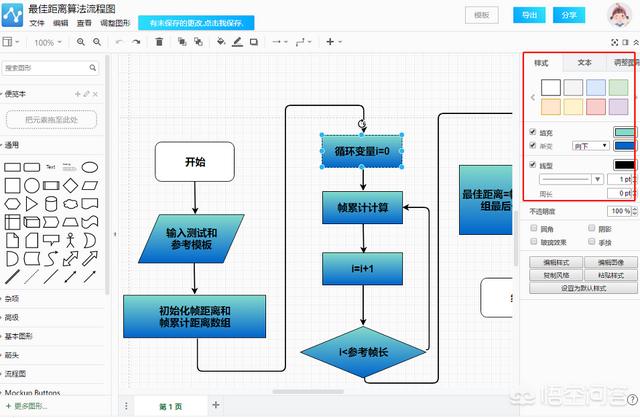Pick the cylinder shape from palette
Image resolution: width=640 pixels, height=418 pixels.
coord(51,204)
